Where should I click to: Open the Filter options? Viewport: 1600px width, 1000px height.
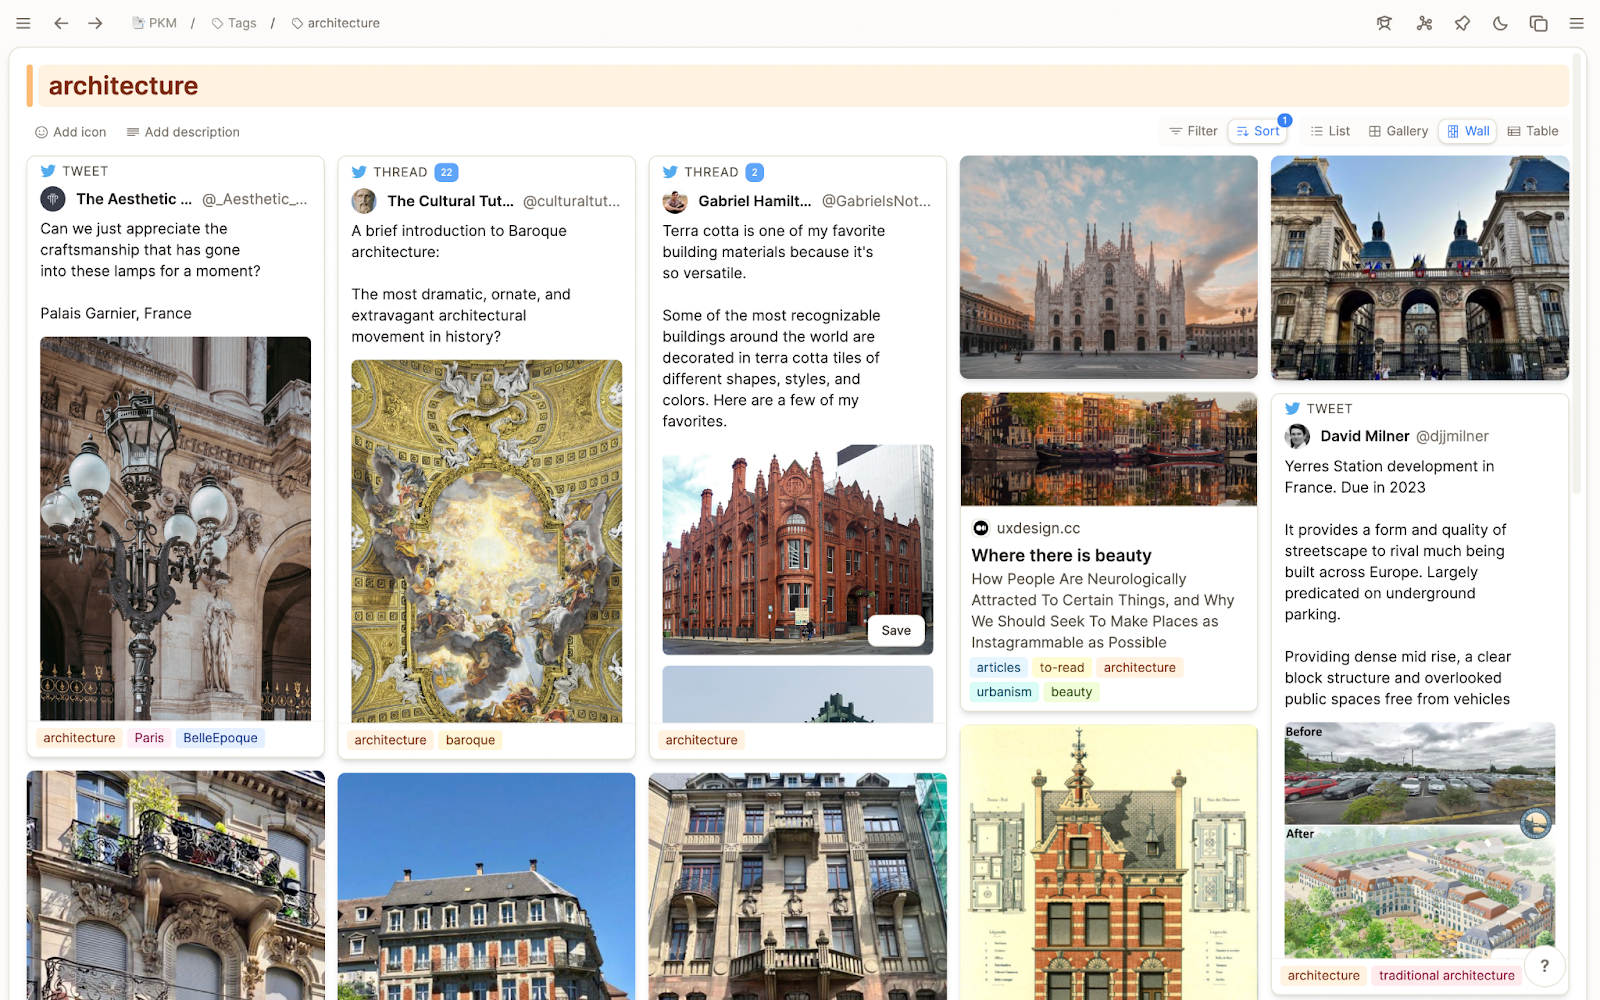point(1193,131)
